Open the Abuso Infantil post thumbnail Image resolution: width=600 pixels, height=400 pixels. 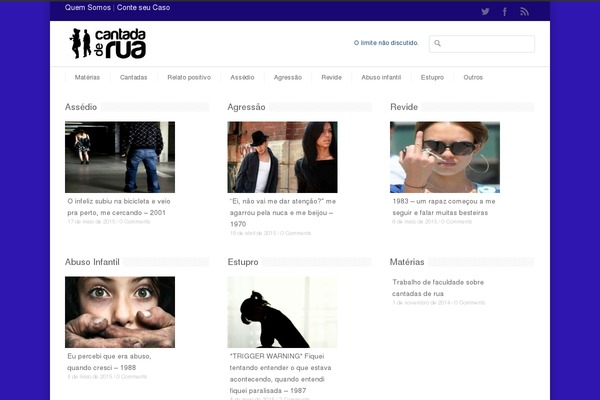pos(120,312)
